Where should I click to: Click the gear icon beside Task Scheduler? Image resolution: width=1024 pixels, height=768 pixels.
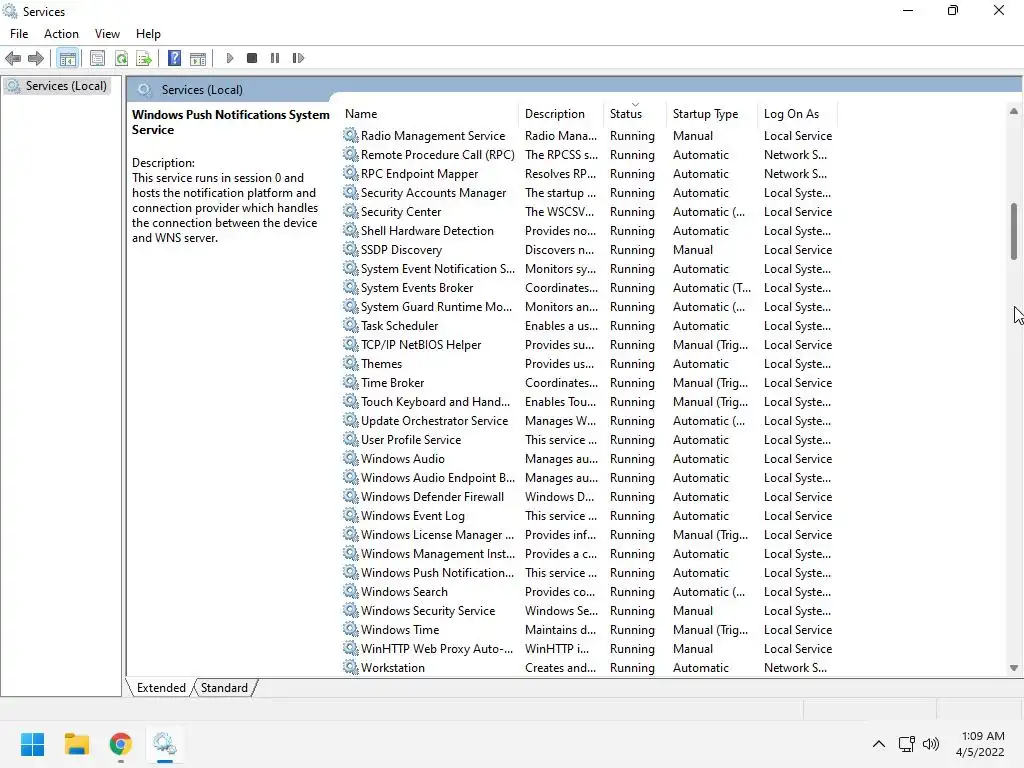351,325
